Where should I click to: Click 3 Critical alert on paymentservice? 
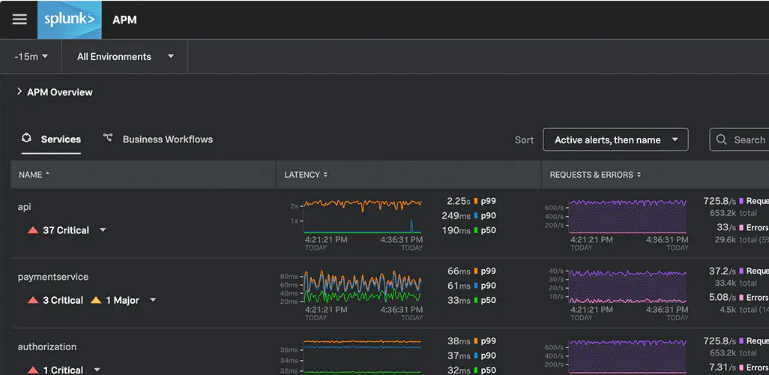point(63,300)
